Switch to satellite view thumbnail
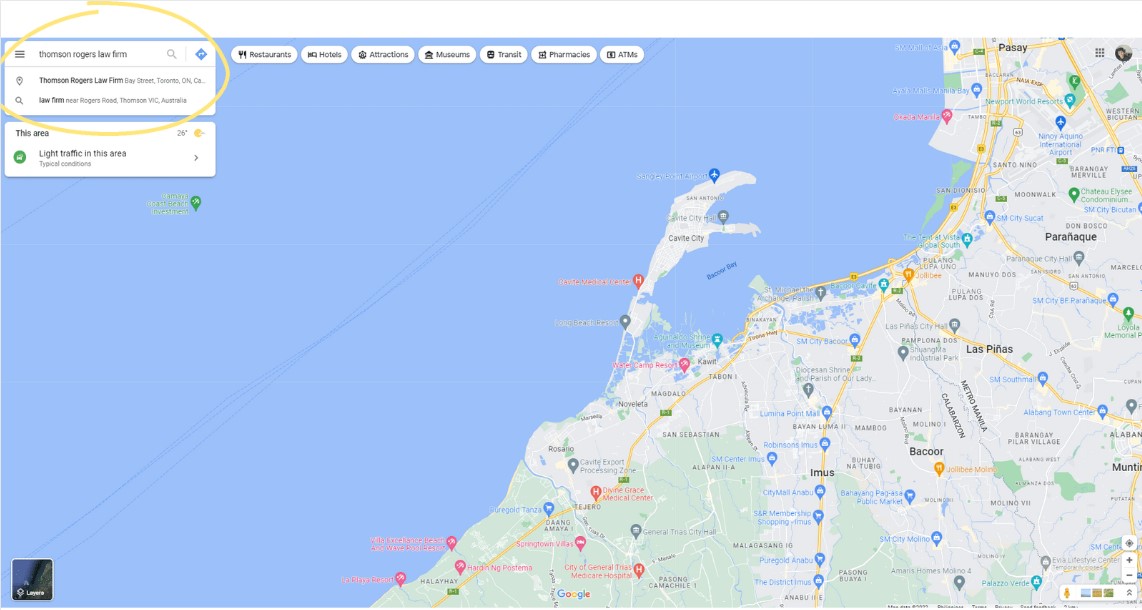This screenshot has width=1142, height=610. click(1107, 592)
